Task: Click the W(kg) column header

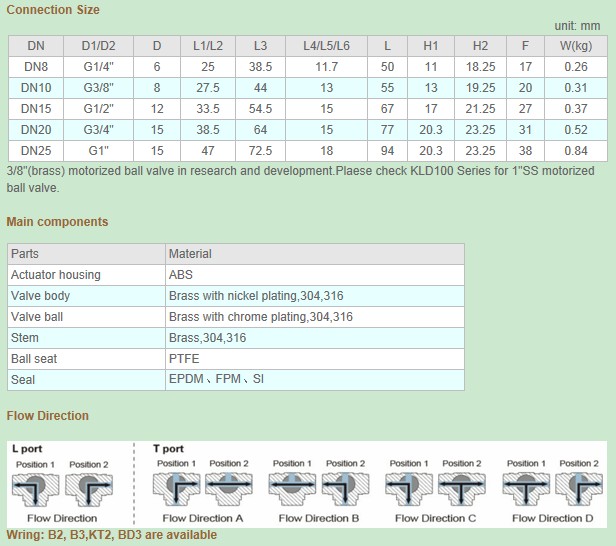Action: (575, 46)
